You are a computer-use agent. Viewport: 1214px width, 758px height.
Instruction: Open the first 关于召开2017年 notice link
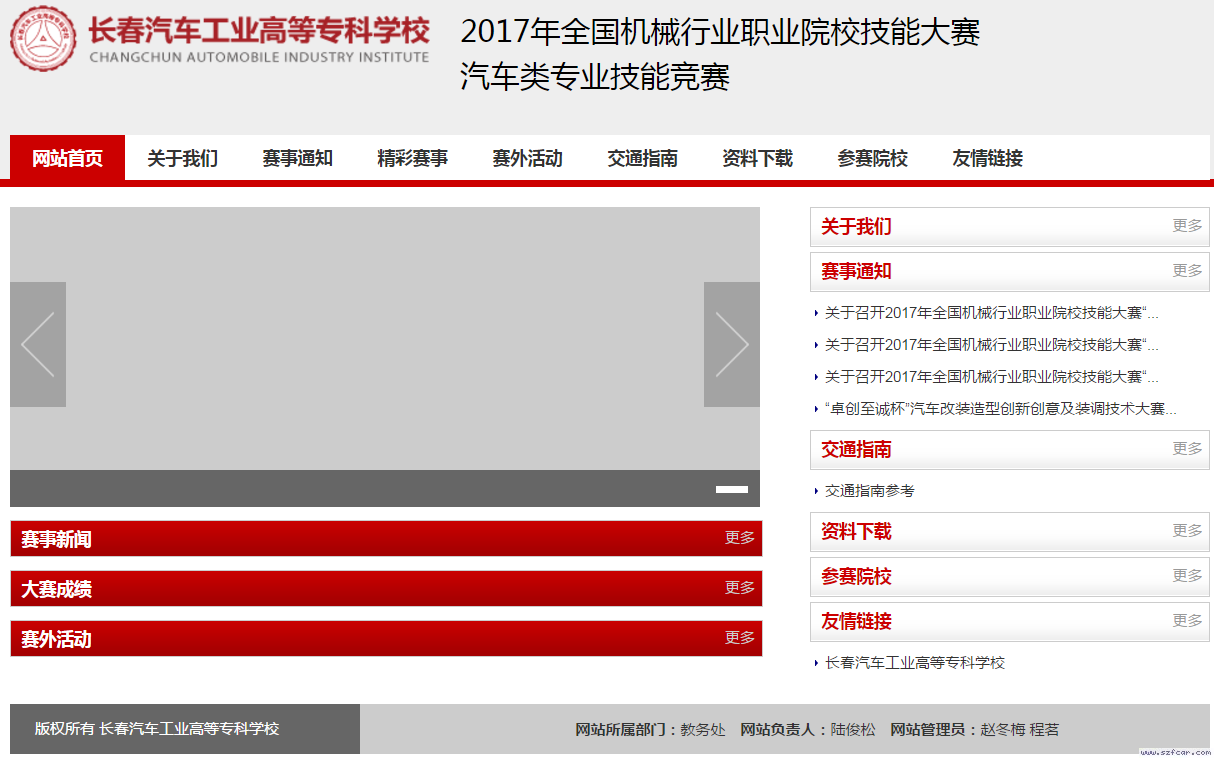pyautogui.click(x=991, y=313)
